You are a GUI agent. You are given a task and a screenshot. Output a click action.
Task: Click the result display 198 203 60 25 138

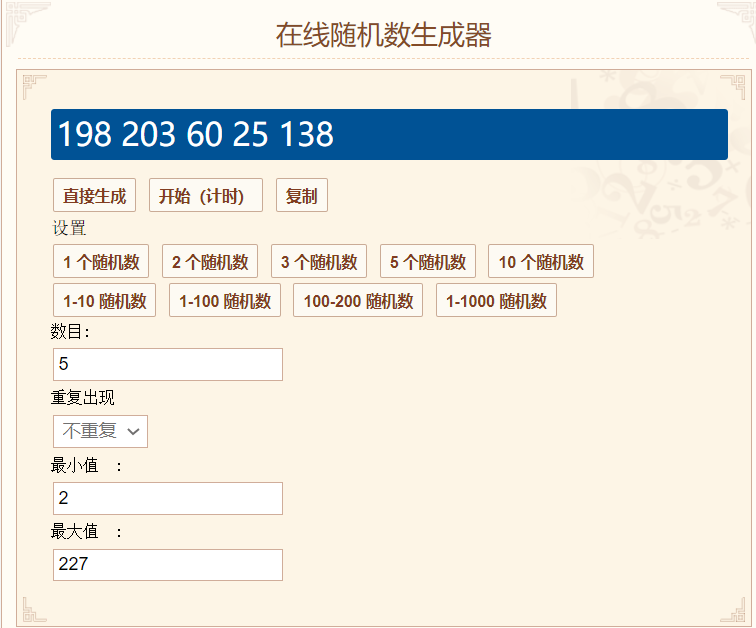click(x=389, y=134)
